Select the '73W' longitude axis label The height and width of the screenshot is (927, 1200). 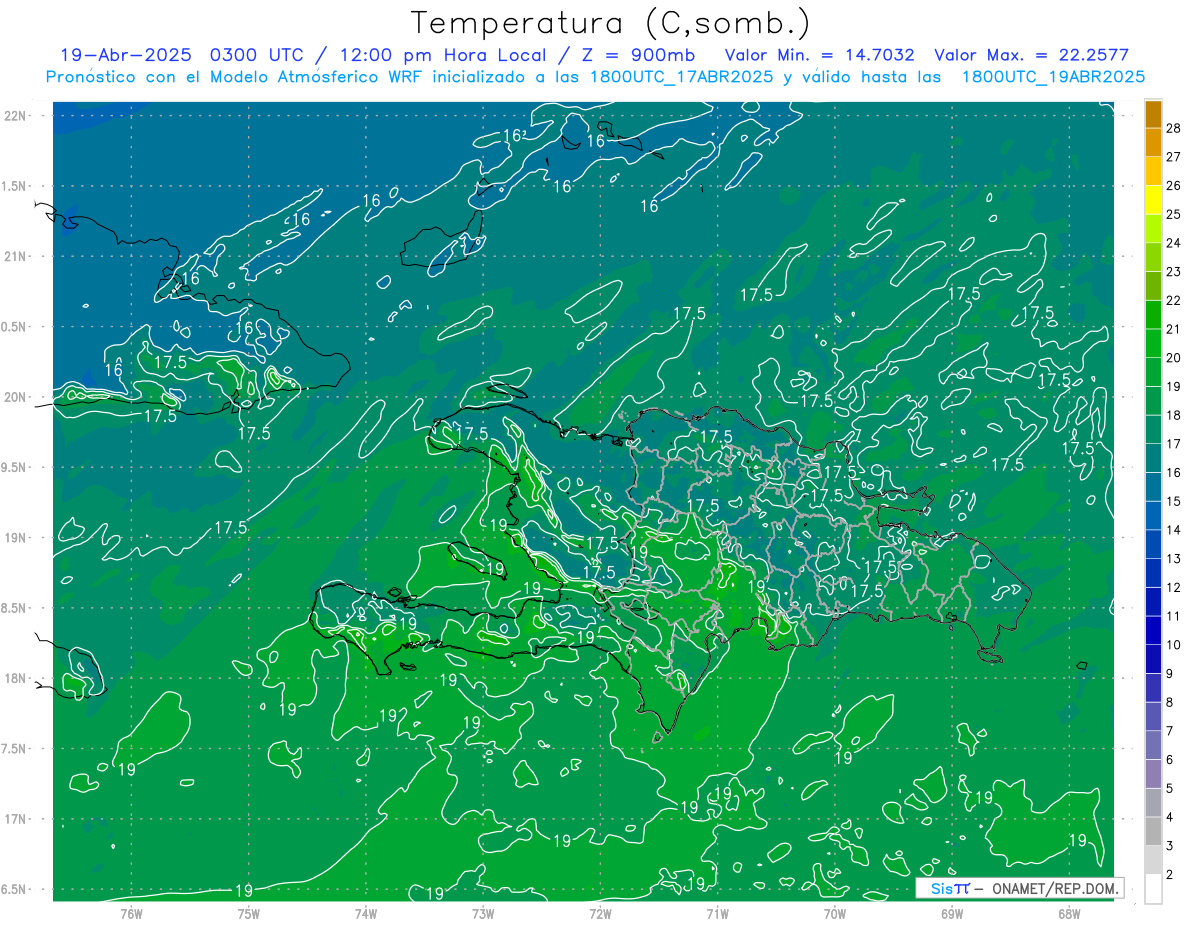[483, 913]
